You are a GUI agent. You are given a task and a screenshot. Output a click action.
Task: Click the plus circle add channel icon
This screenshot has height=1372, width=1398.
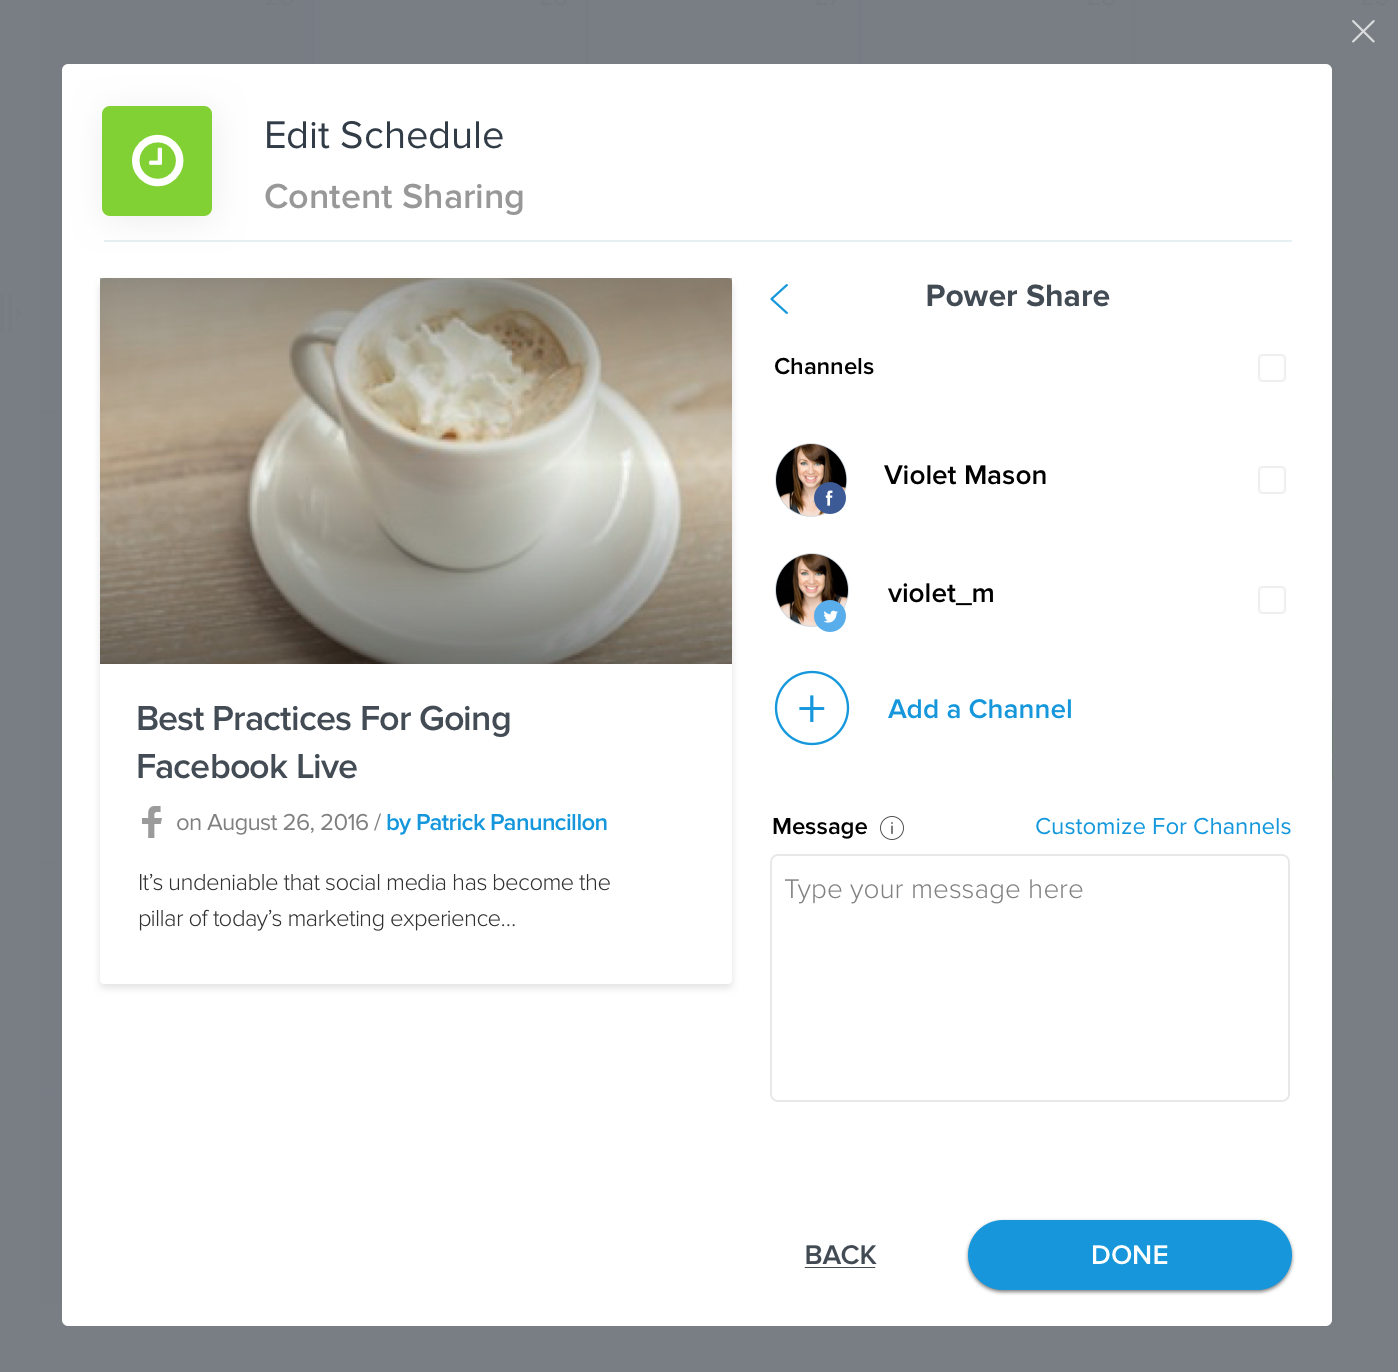[x=812, y=708]
